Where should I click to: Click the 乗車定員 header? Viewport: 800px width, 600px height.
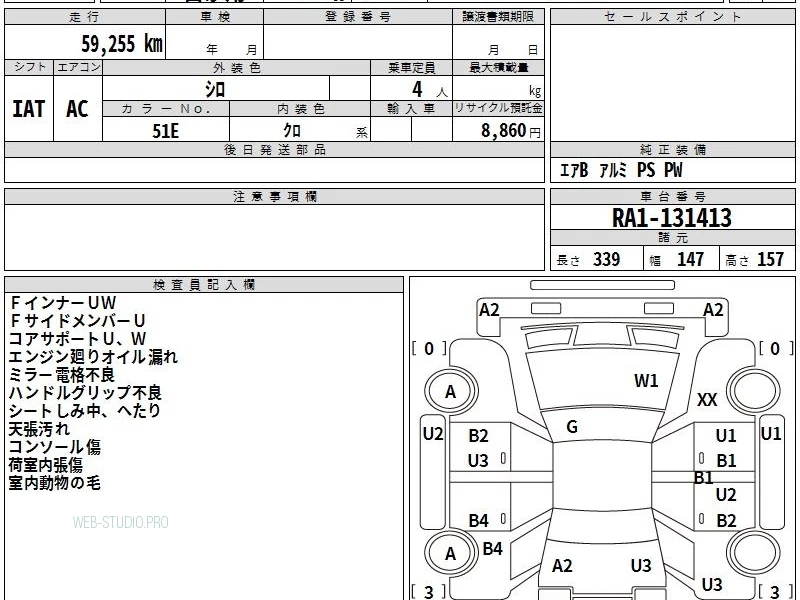click(x=412, y=68)
